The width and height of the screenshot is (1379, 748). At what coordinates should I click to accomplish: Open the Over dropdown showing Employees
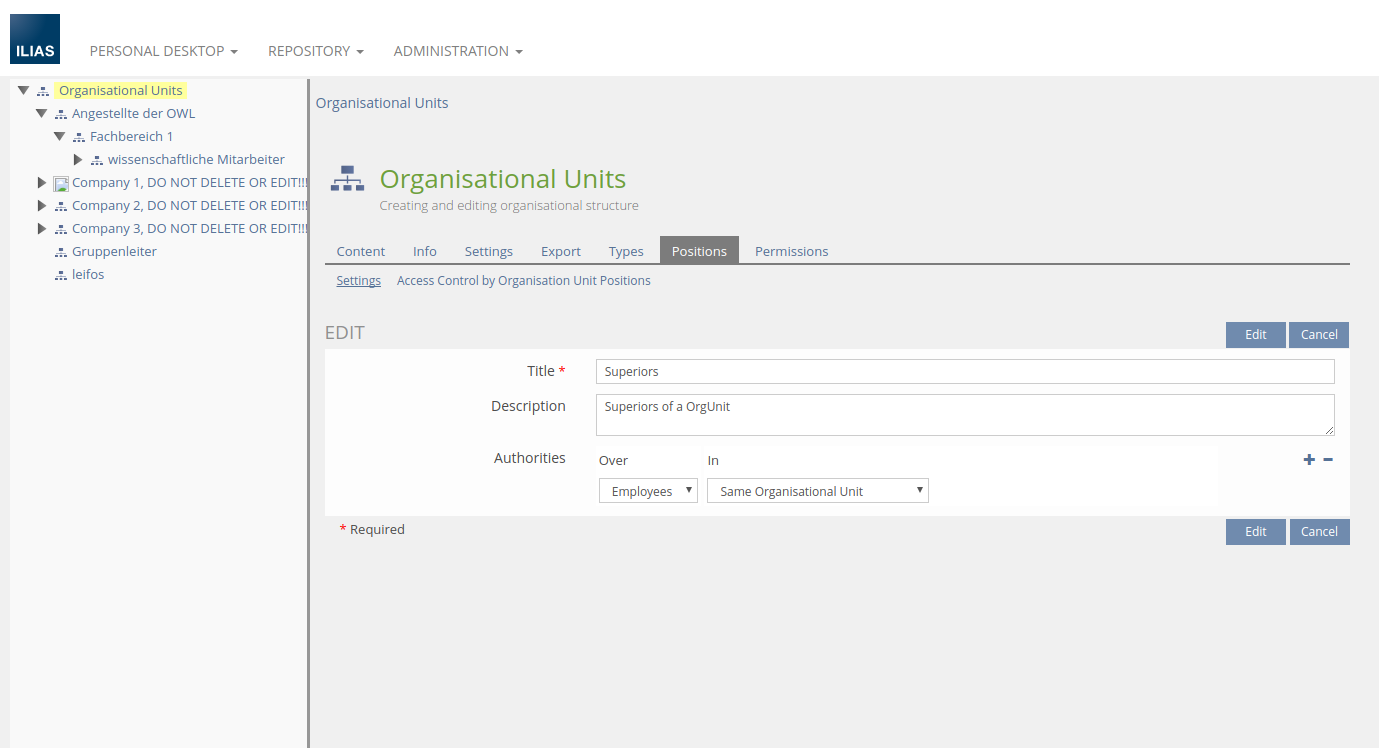coord(648,491)
